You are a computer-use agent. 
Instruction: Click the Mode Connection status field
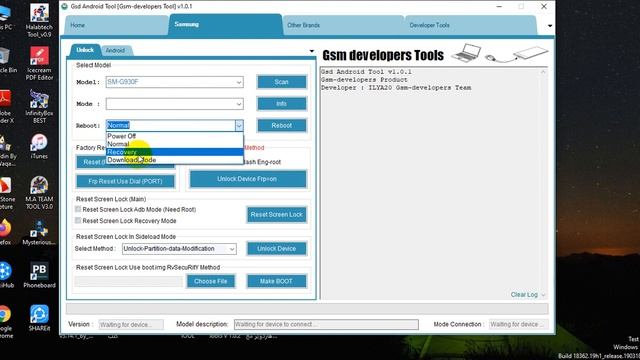(519, 324)
